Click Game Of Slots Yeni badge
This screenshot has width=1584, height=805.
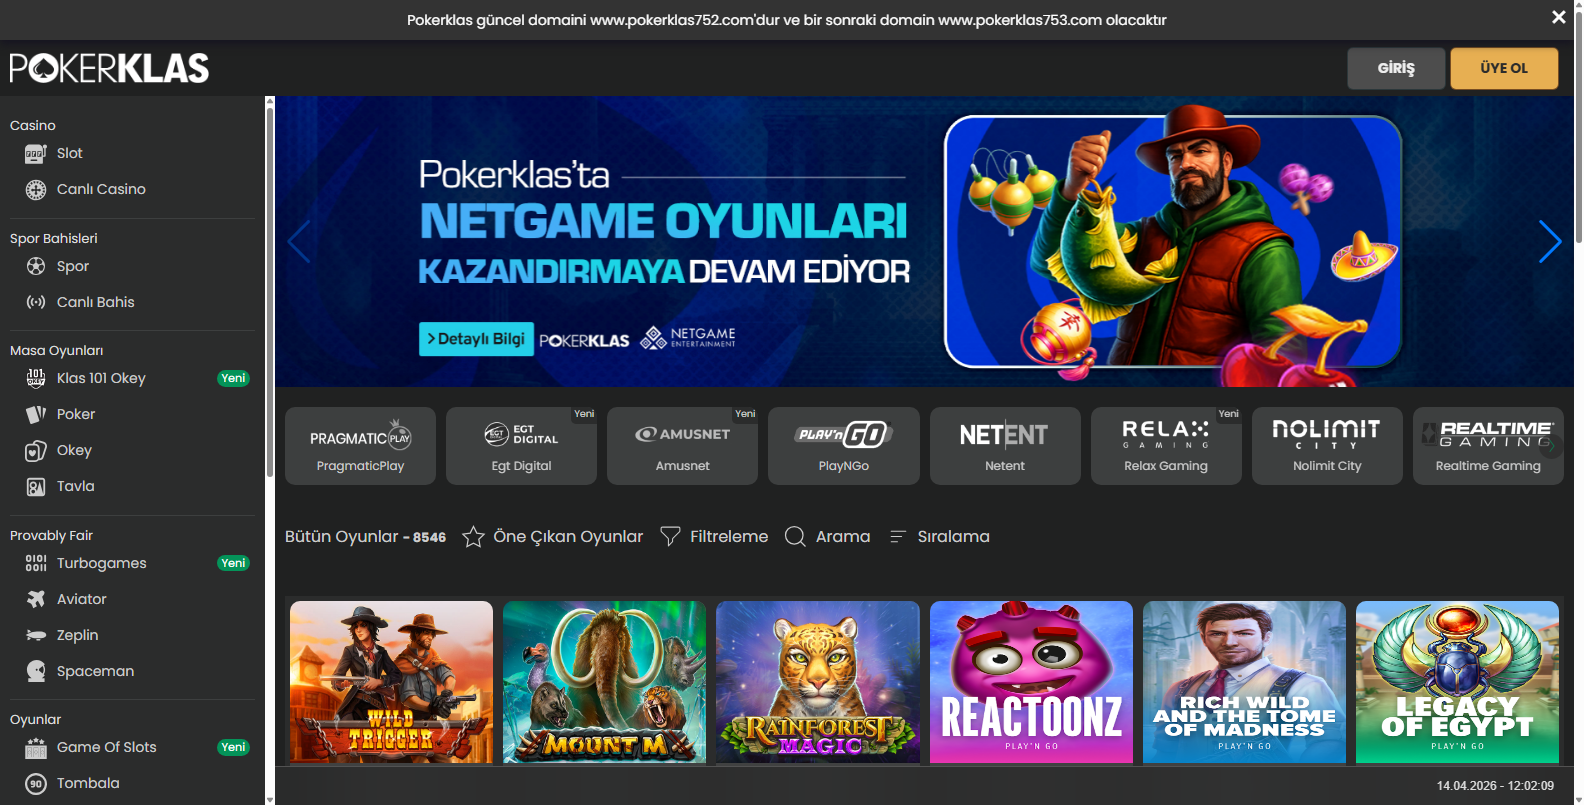(233, 747)
